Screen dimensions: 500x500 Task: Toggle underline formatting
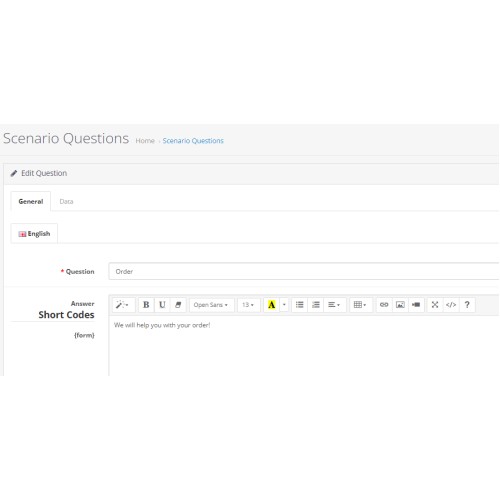[162, 305]
